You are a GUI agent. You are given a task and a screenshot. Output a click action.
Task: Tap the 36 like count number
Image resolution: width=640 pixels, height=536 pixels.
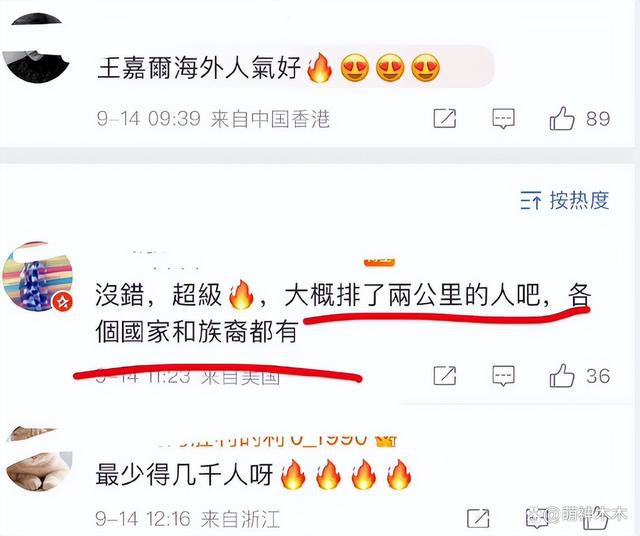coord(598,376)
